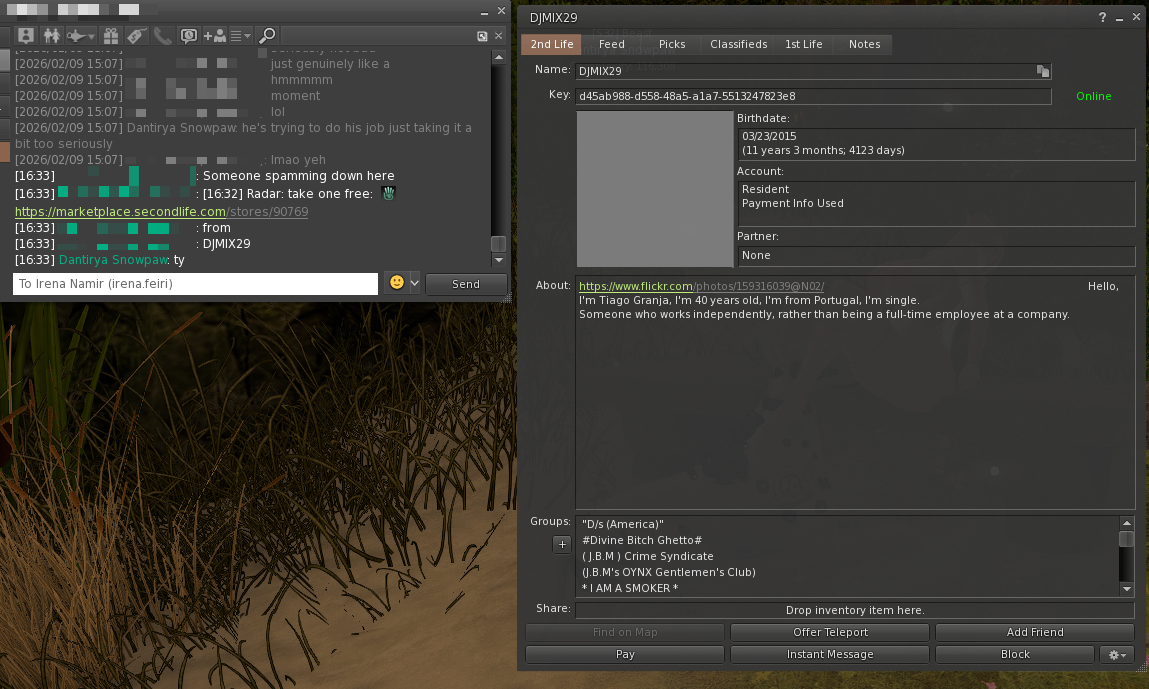Open the emoji picker smiley icon
1149x689 pixels.
[x=396, y=282]
